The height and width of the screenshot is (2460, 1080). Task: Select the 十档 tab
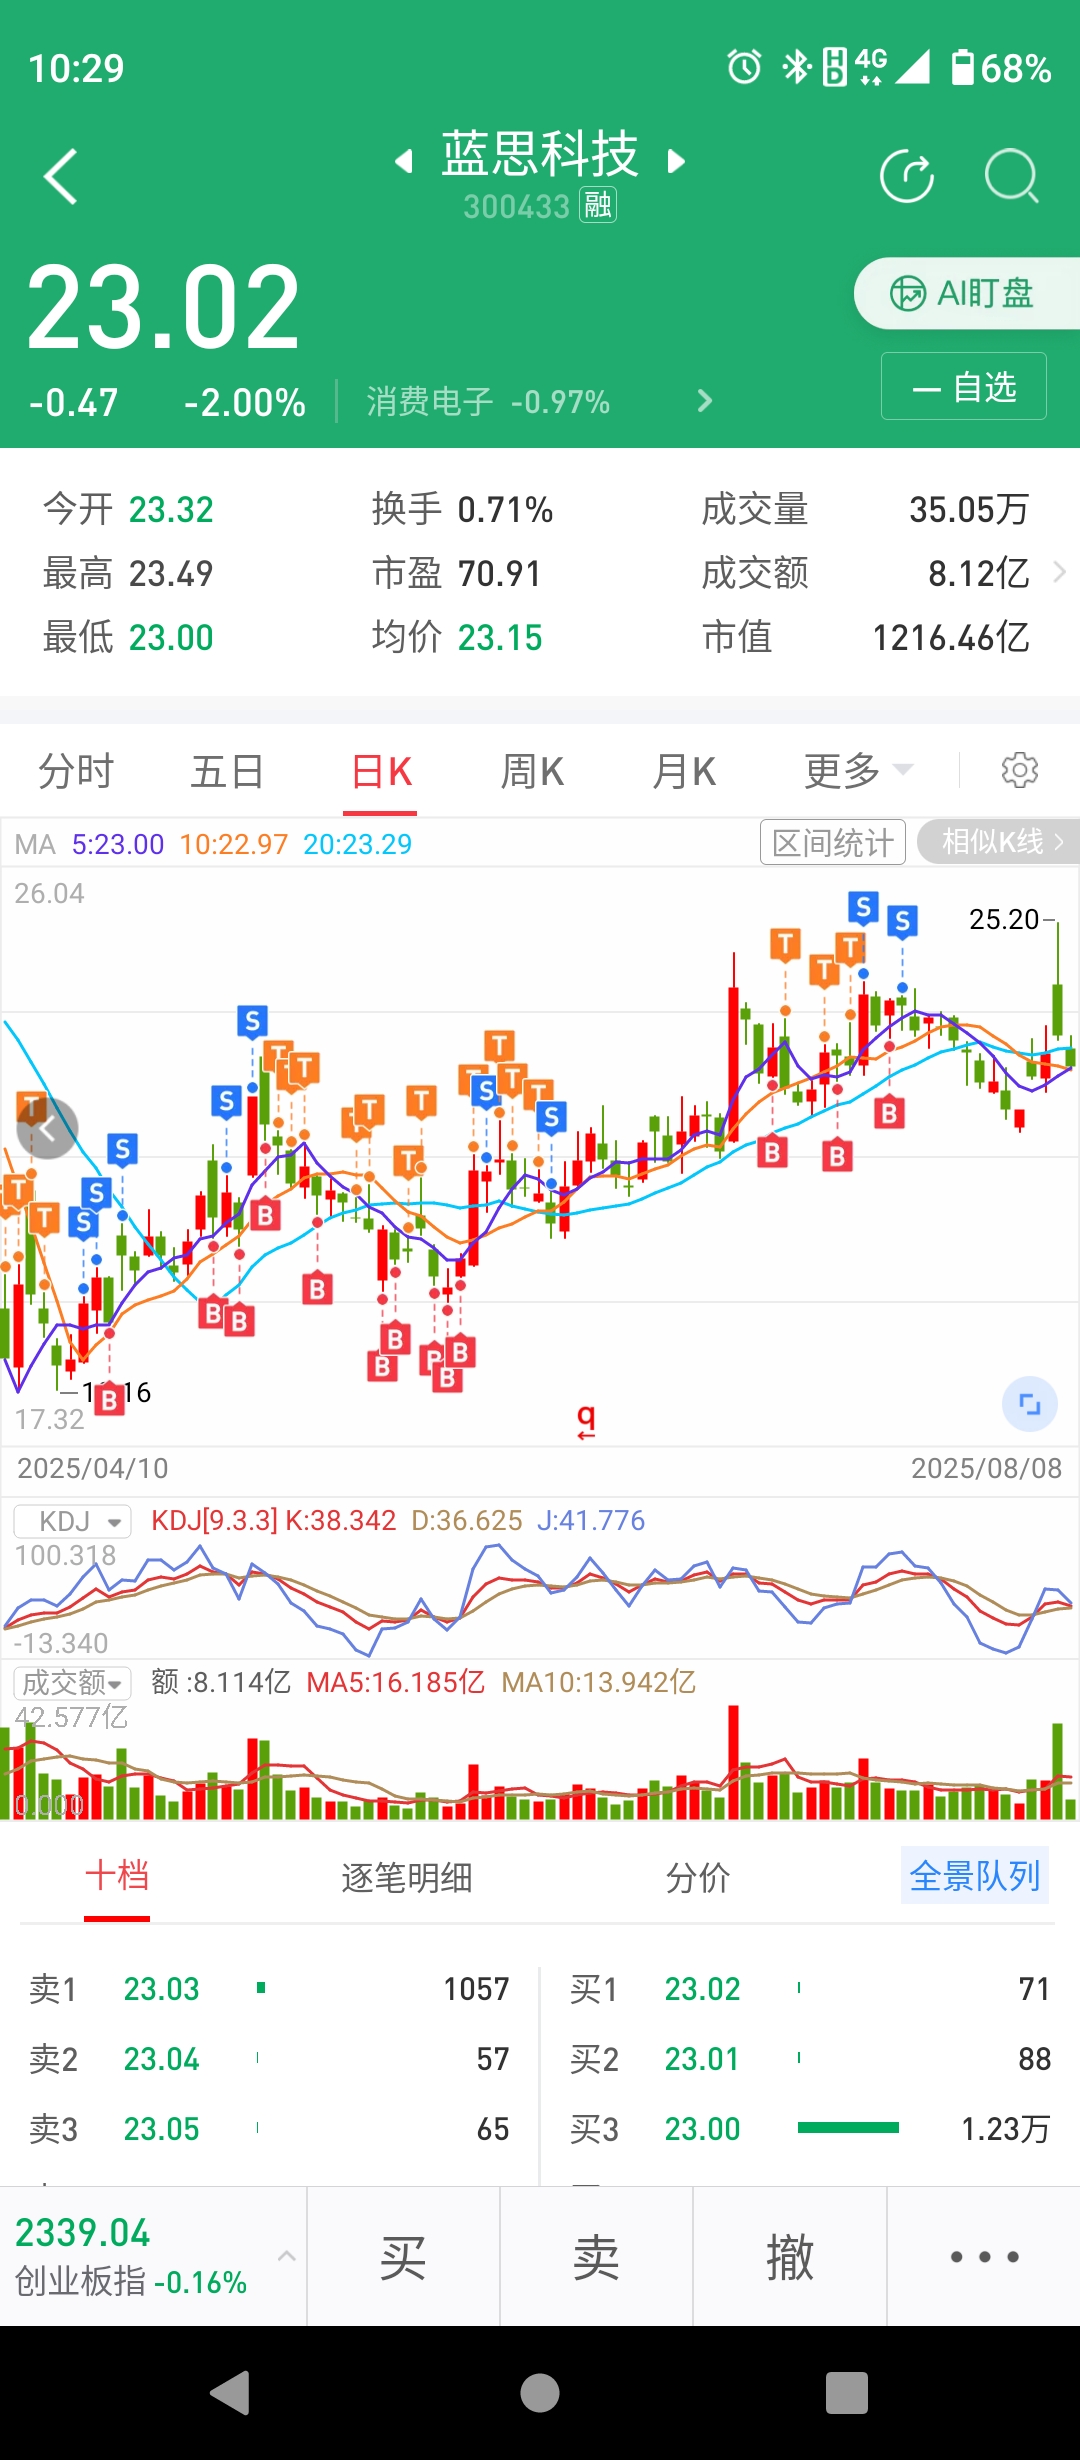117,1876
